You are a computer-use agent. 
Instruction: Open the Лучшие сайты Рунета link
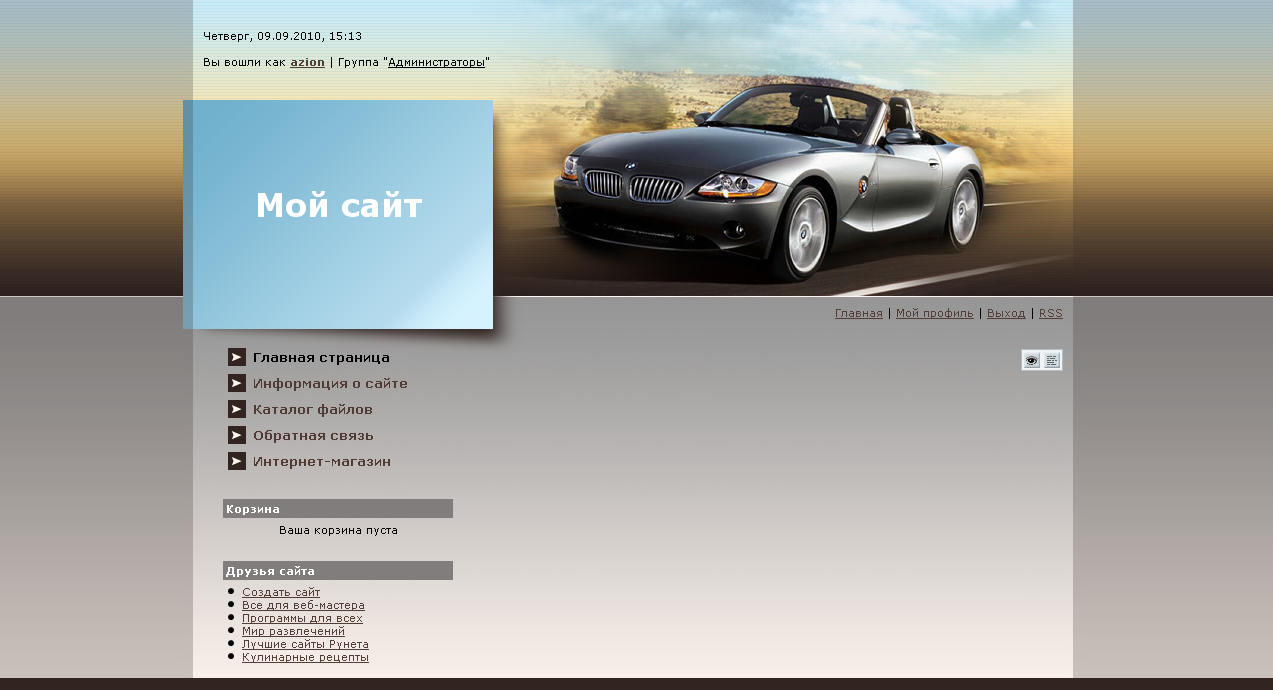305,644
